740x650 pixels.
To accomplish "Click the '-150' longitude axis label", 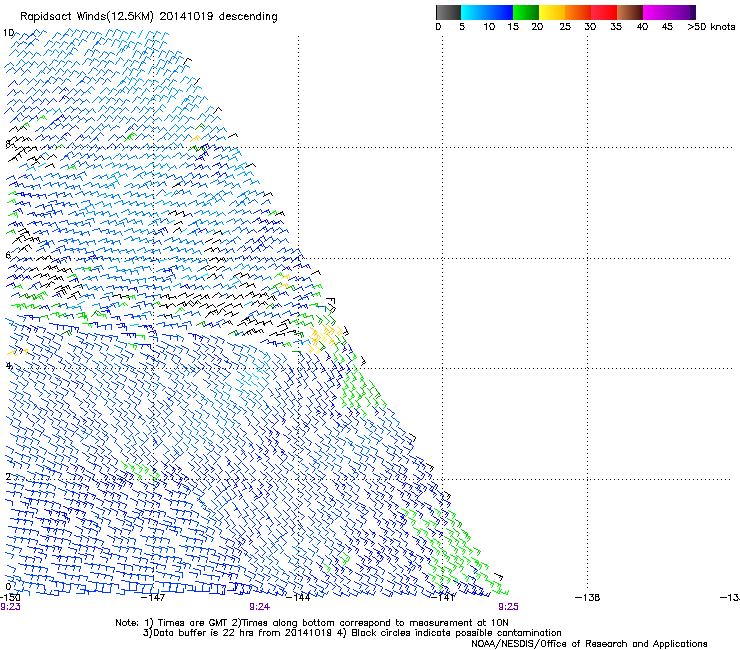I will pyautogui.click(x=10, y=598).
